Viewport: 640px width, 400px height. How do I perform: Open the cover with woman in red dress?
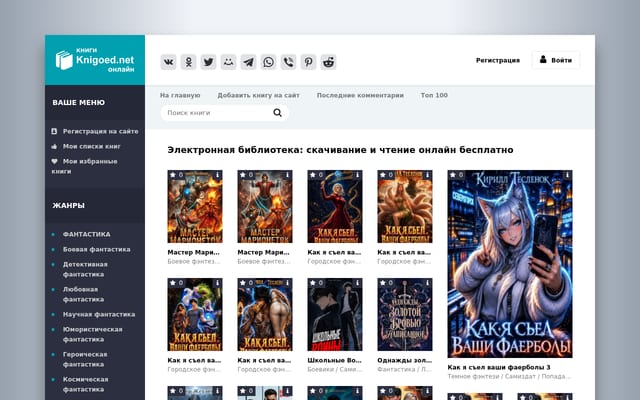click(335, 207)
